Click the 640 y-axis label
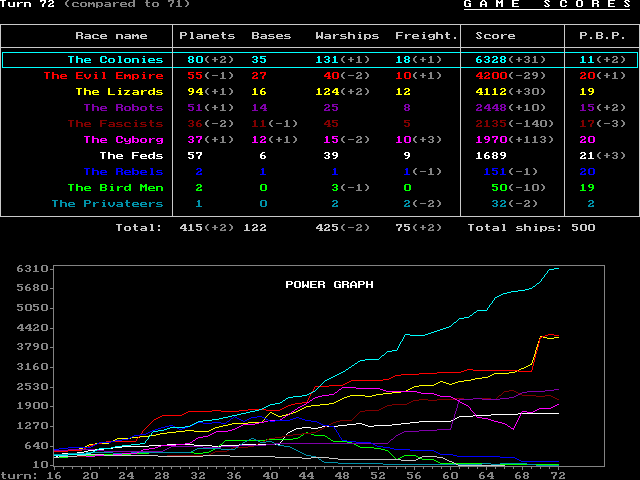 coord(37,446)
